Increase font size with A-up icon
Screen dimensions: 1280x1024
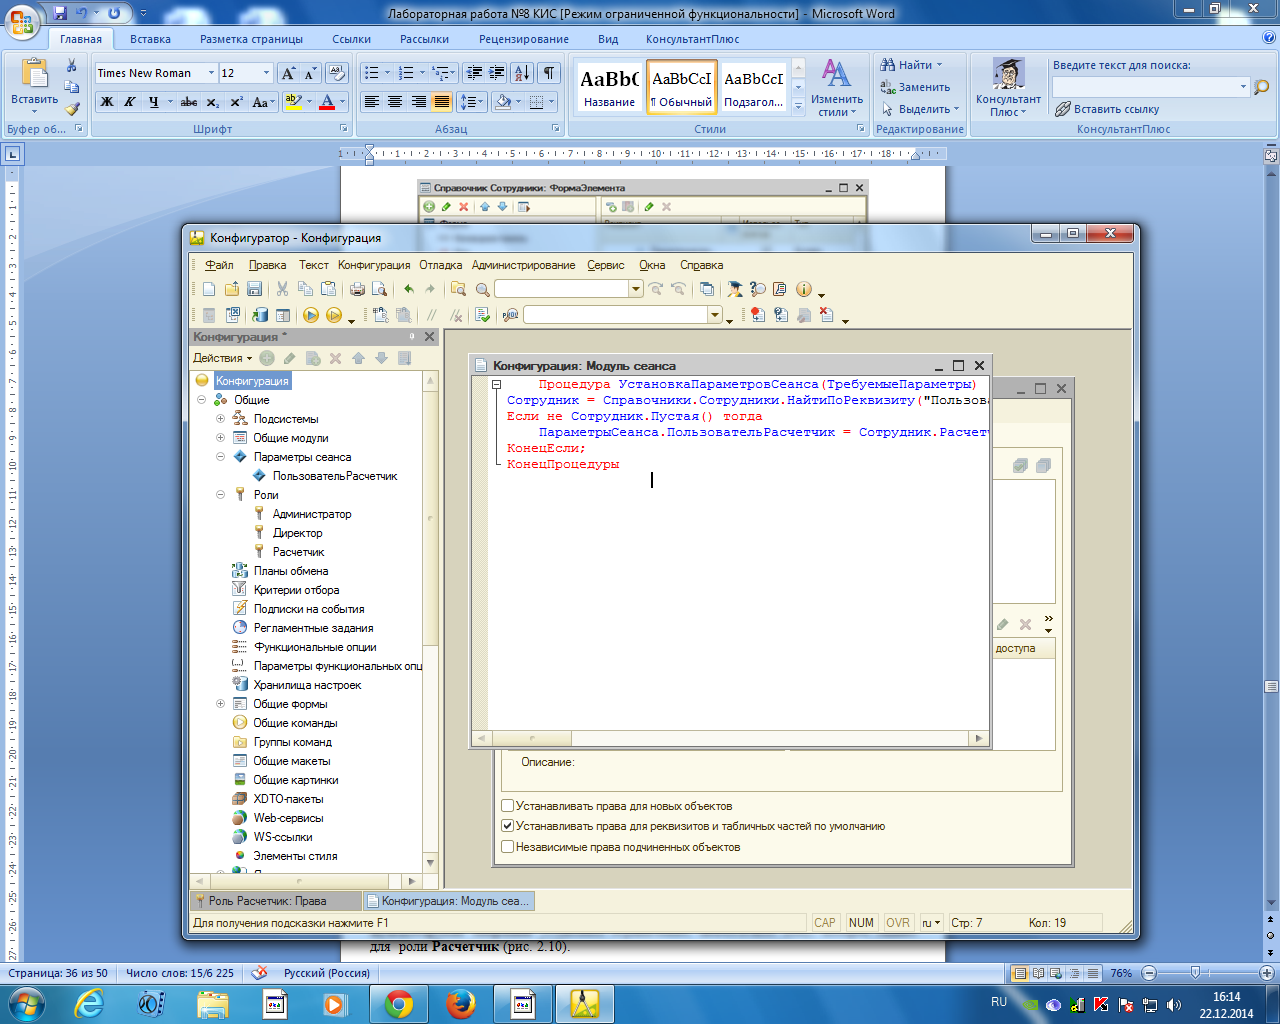coord(288,73)
